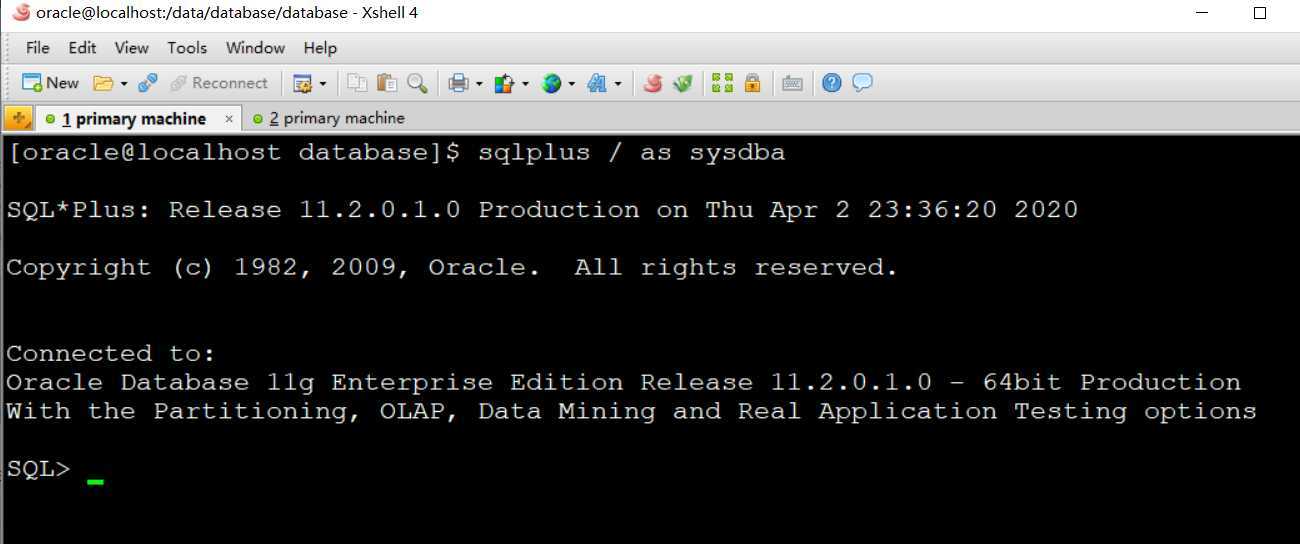Viewport: 1300px width, 544px height.
Task: Expand the globe encoding dropdown arrow
Action: point(571,83)
